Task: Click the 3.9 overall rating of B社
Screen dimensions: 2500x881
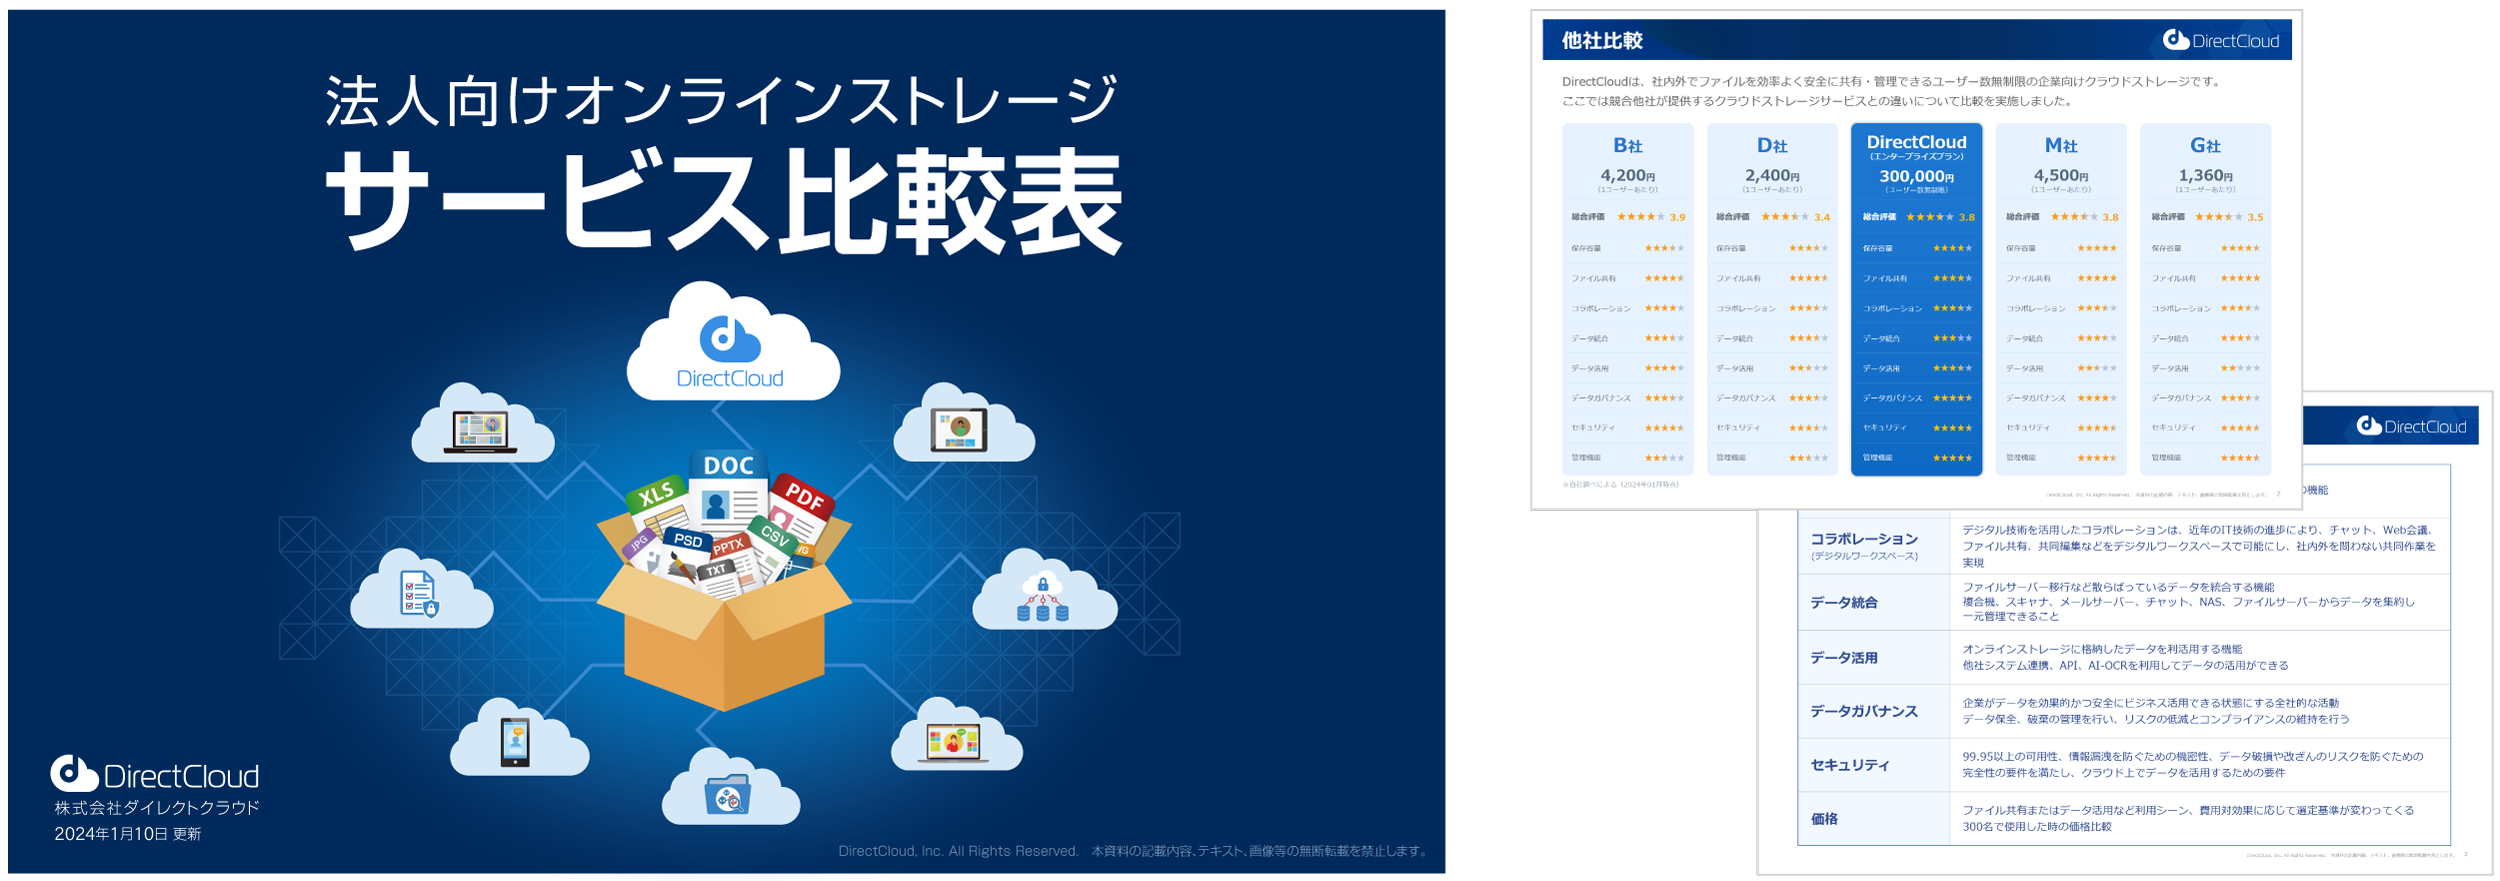Action: 1677,217
